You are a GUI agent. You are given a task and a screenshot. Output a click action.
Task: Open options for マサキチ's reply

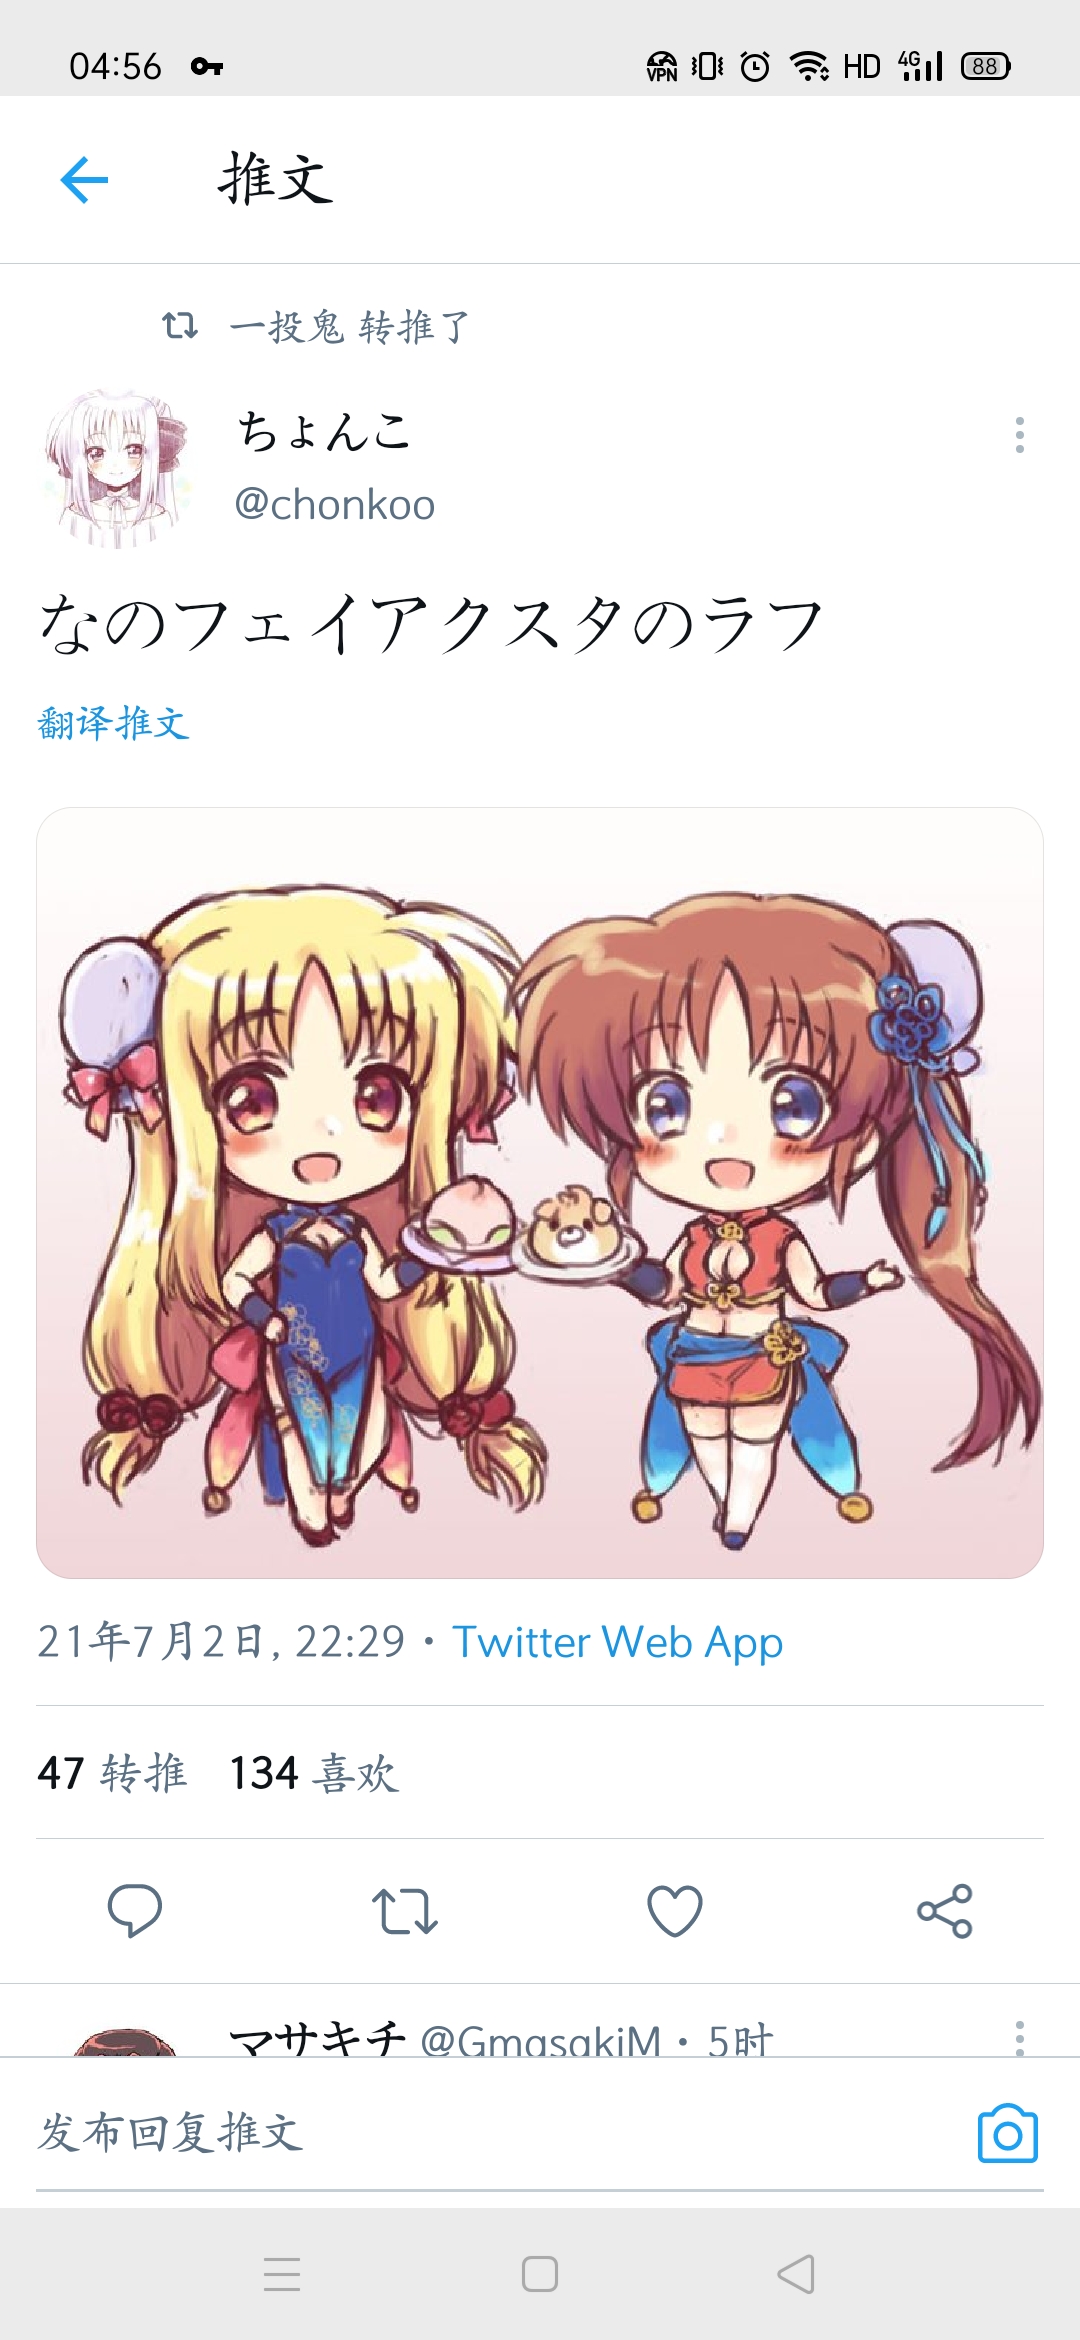click(1020, 2037)
